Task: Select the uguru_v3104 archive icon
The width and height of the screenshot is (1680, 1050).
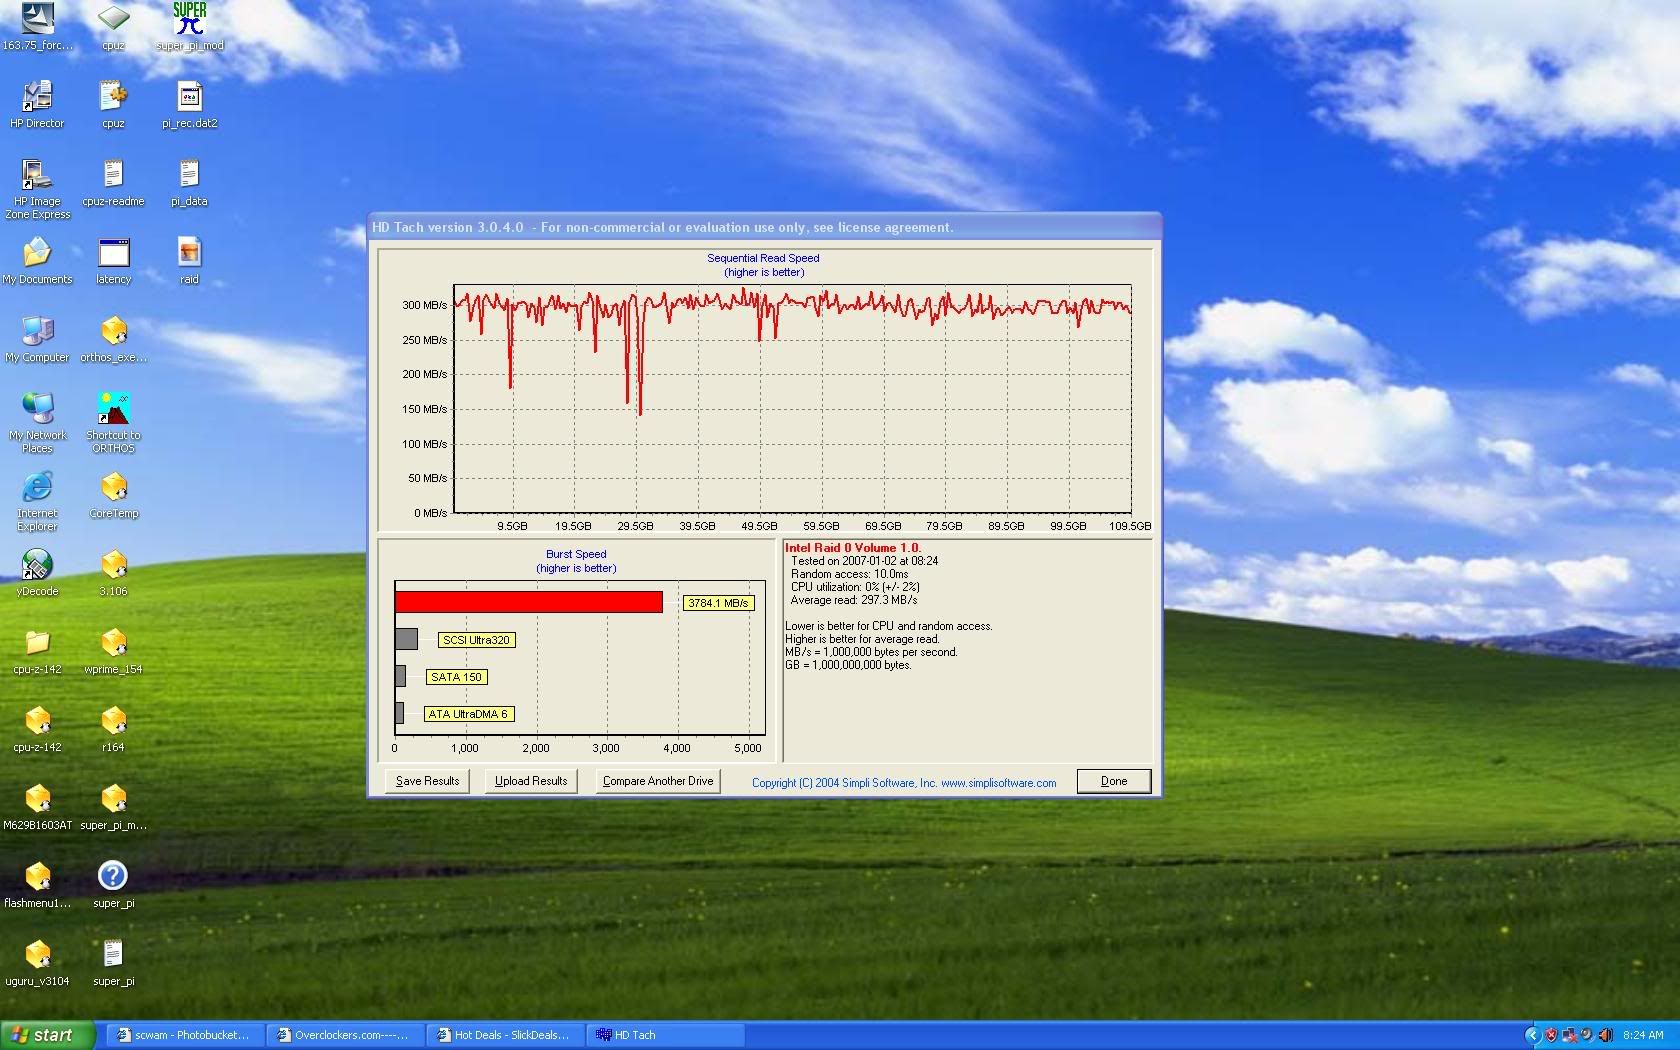Action: coord(37,962)
